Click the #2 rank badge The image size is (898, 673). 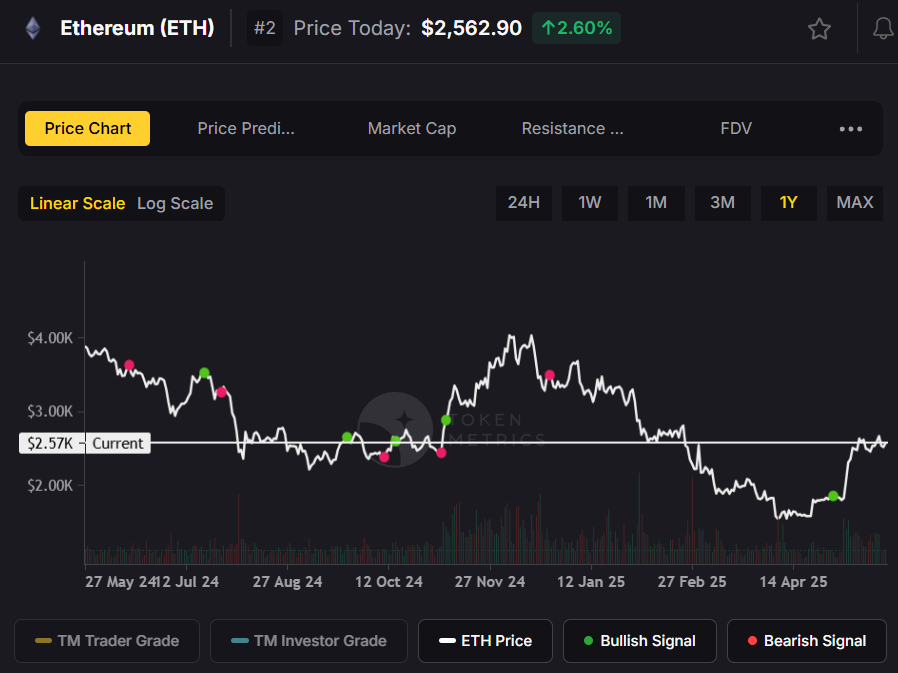click(x=265, y=28)
